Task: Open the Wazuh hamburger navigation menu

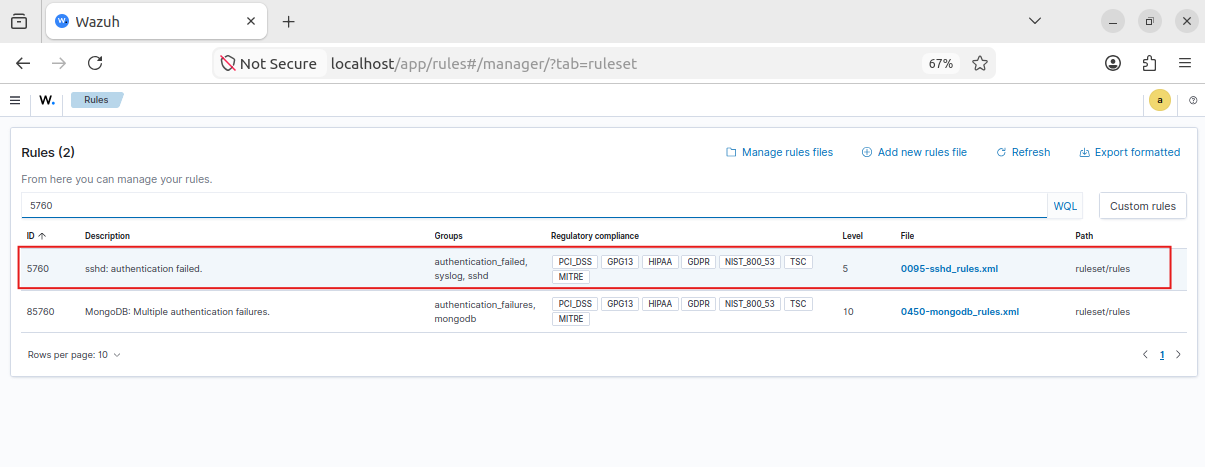Action: 15,100
